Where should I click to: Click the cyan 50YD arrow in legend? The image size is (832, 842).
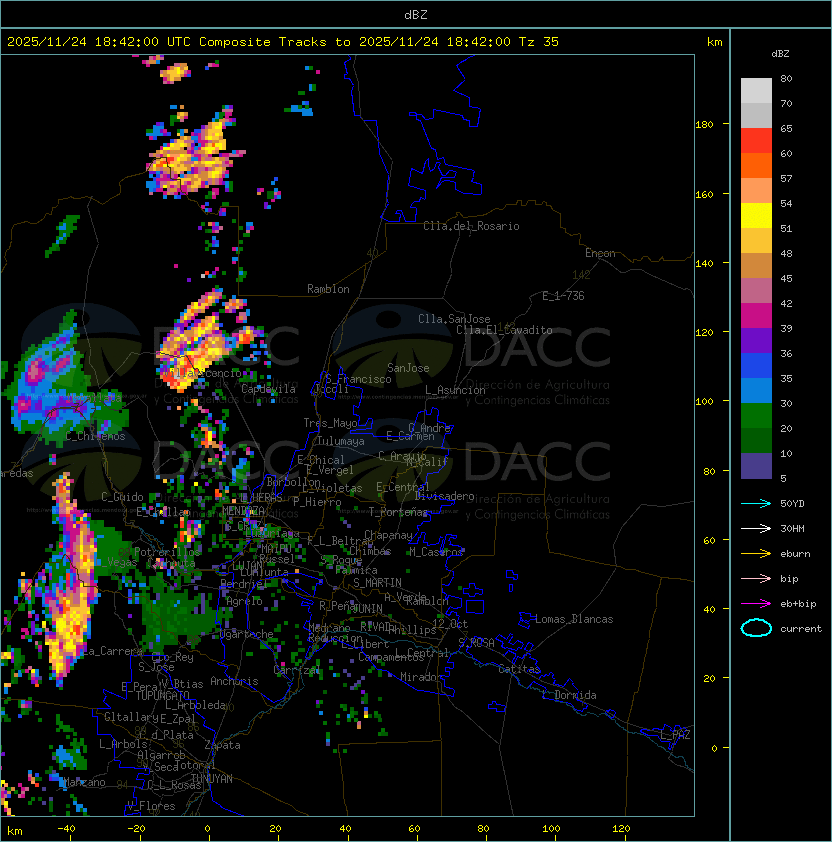[756, 504]
